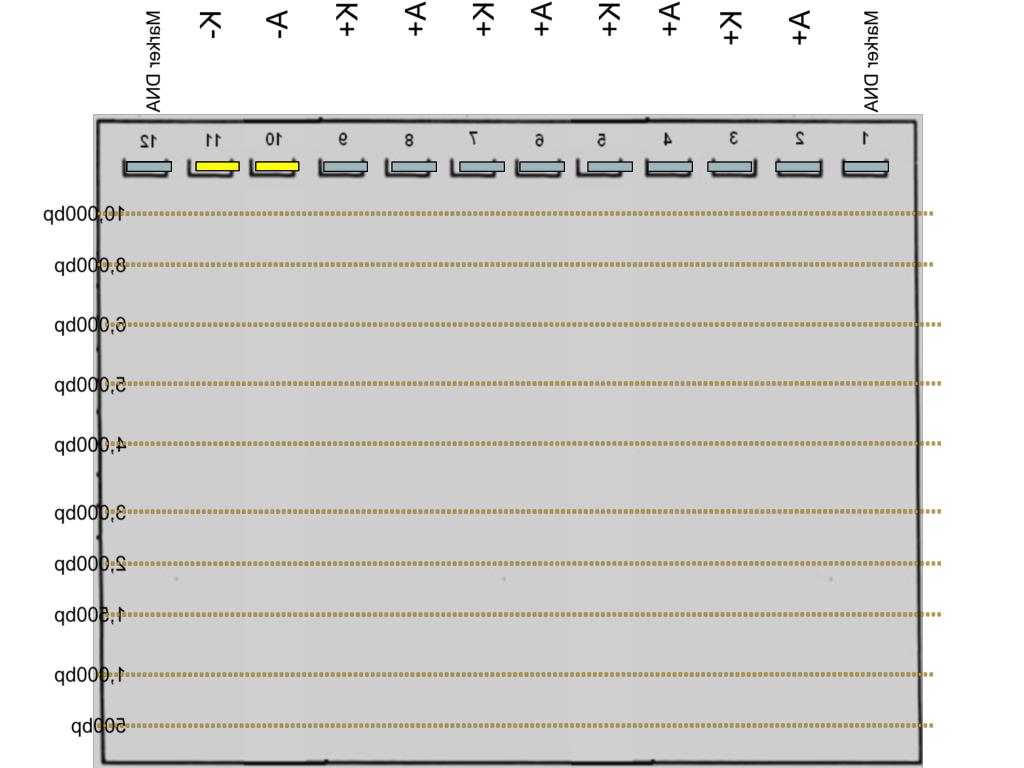This screenshot has height=768, width=1024.
Task: Select the well of lane 5
Action: [x=609, y=167]
